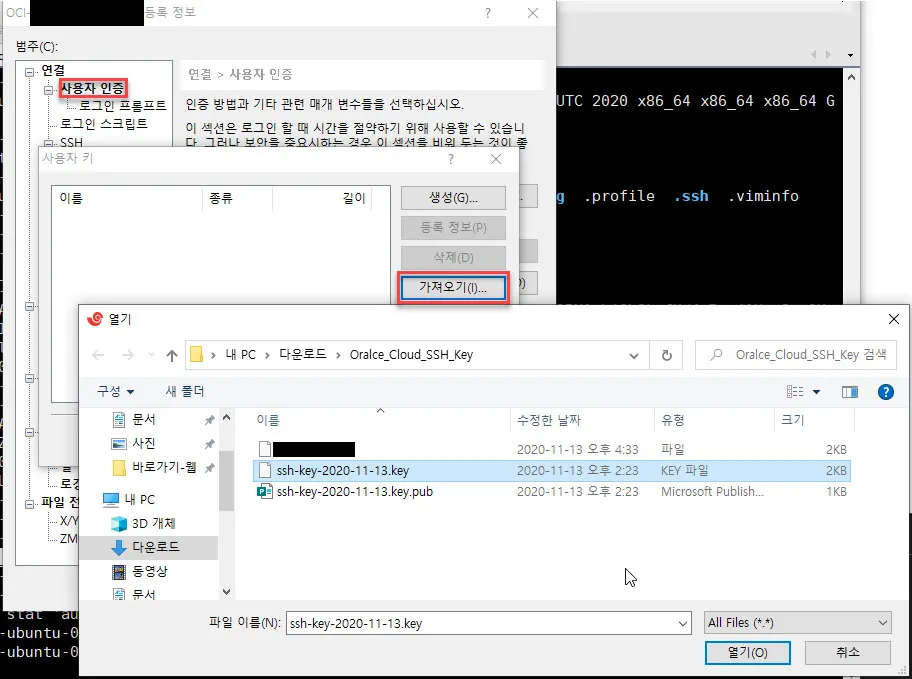Screen dimensions: 912x679
Task: Open the All Files type dropdown
Action: [x=797, y=623]
